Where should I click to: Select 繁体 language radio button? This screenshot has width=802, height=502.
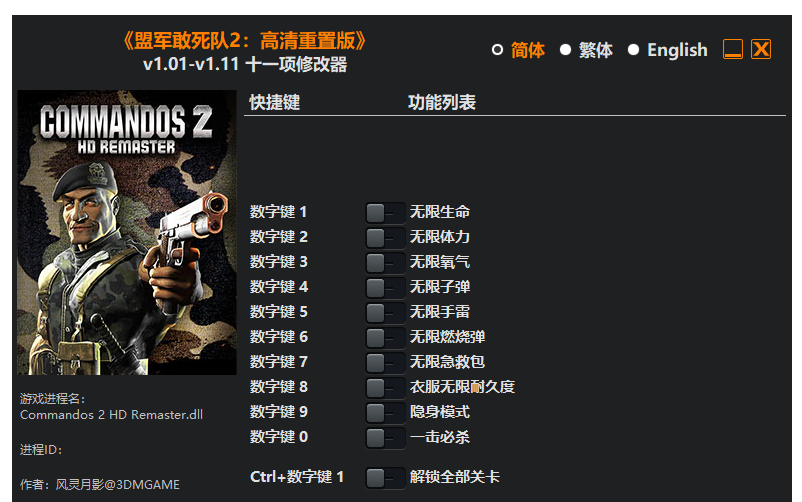click(x=565, y=50)
